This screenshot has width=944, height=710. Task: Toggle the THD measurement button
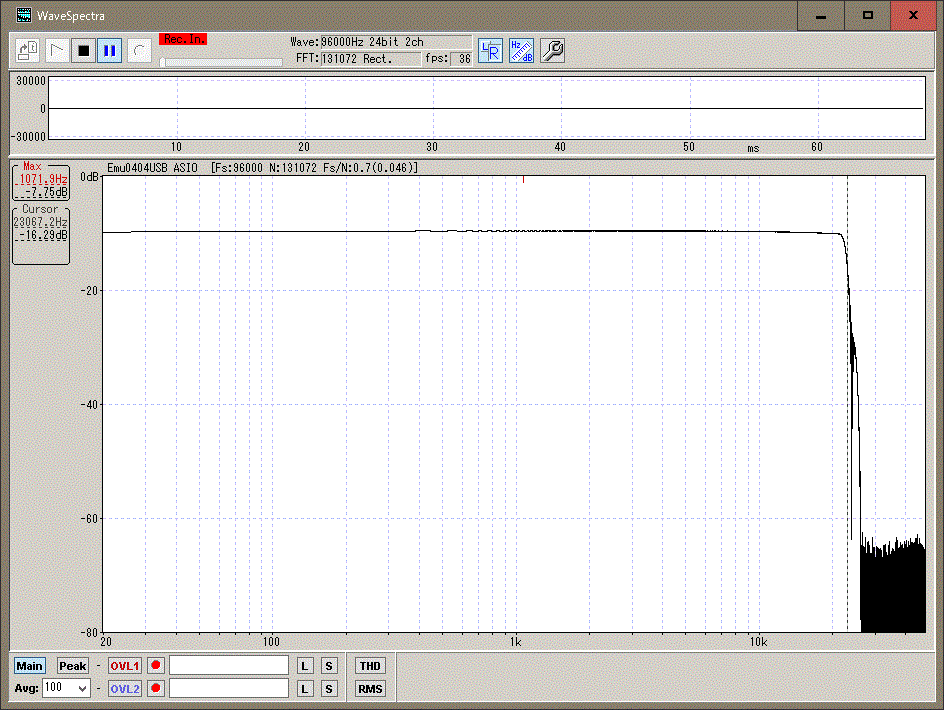point(370,665)
